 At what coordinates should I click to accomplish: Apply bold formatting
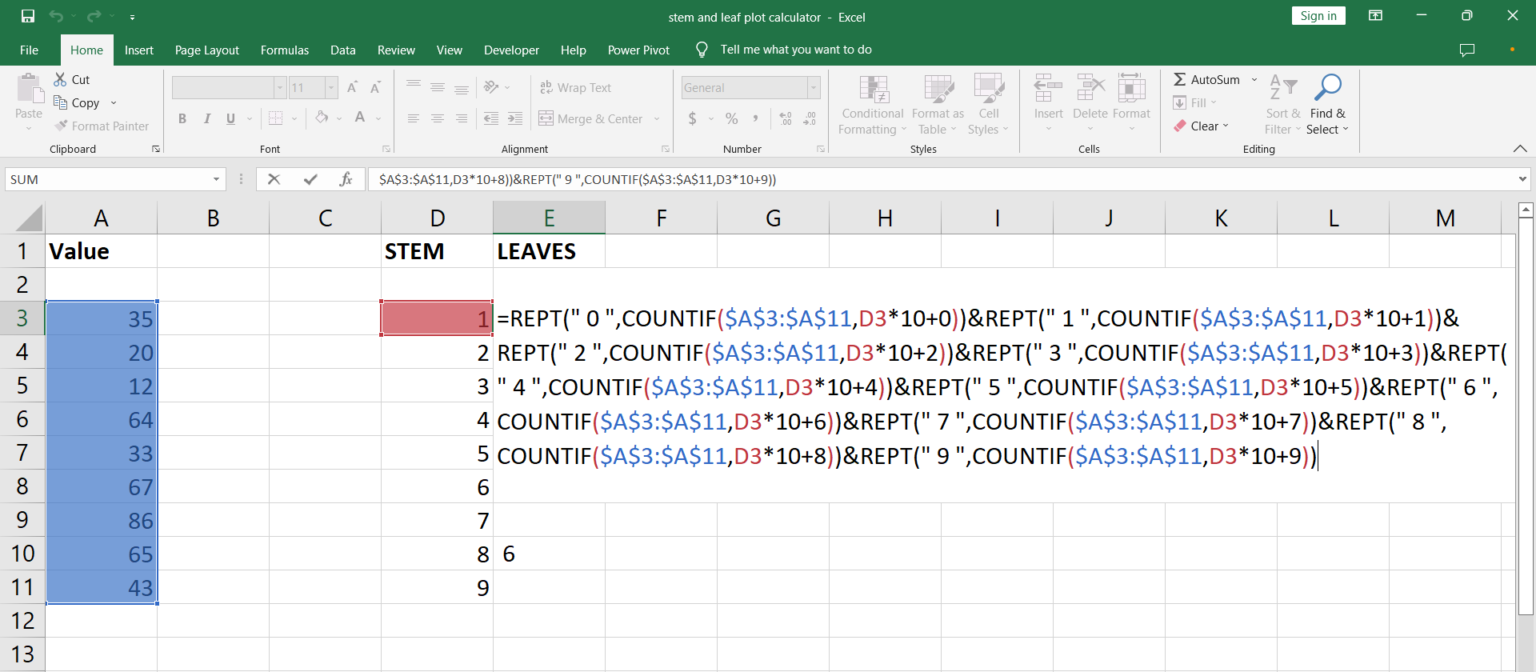(x=181, y=118)
